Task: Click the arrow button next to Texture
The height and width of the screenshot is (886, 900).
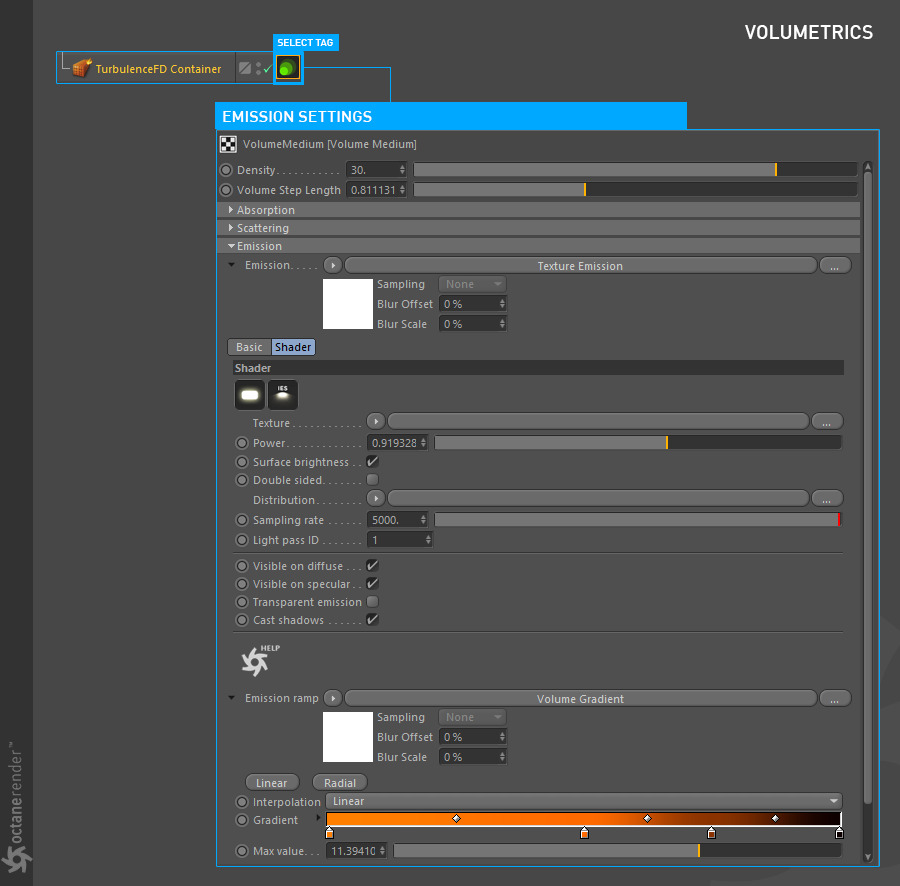Action: (x=376, y=421)
